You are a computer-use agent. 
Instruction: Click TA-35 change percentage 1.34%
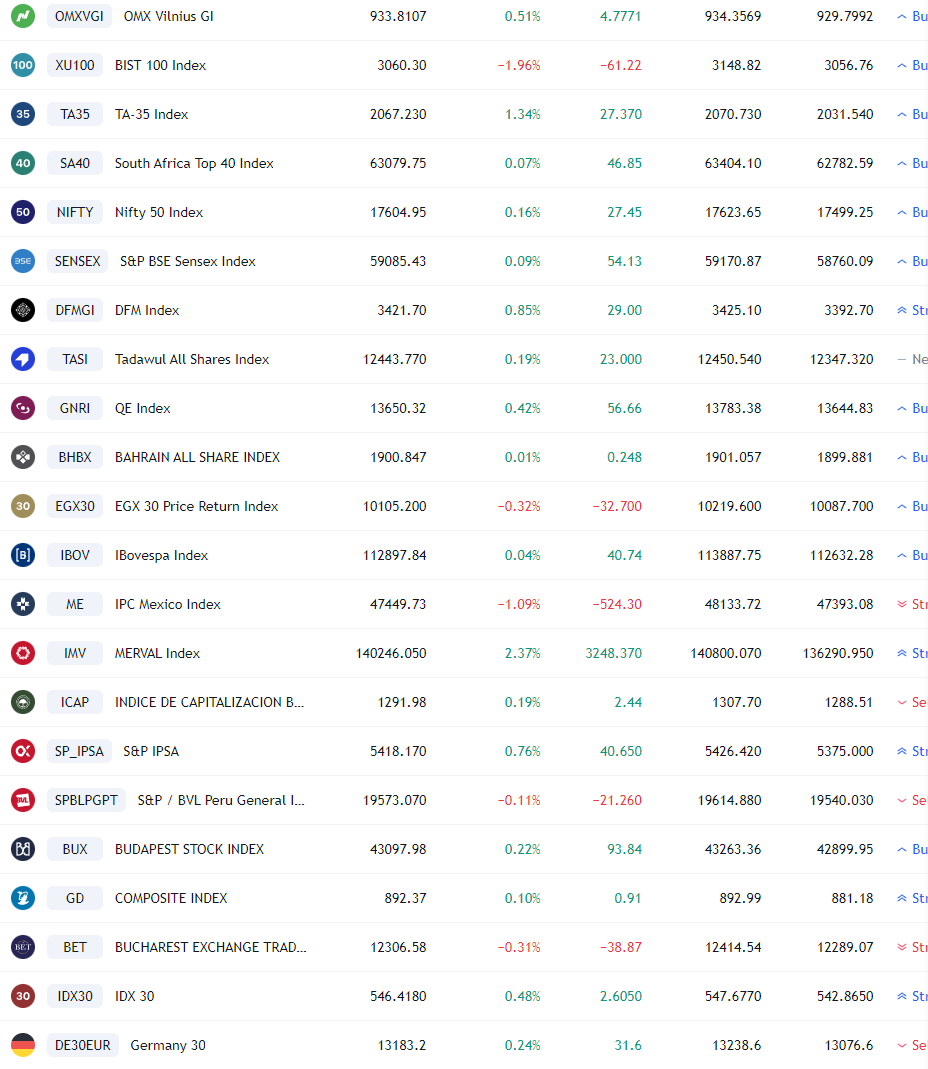pos(522,115)
